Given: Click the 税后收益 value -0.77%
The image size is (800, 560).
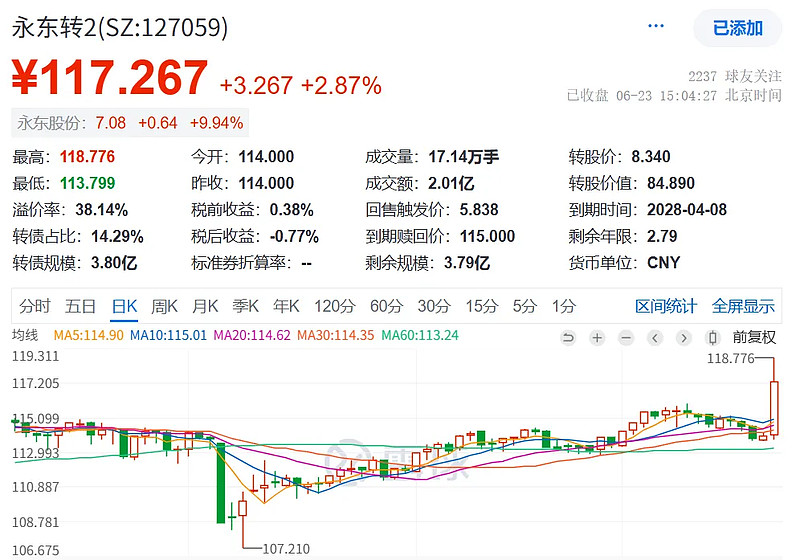Looking at the screenshot, I should point(294,236).
